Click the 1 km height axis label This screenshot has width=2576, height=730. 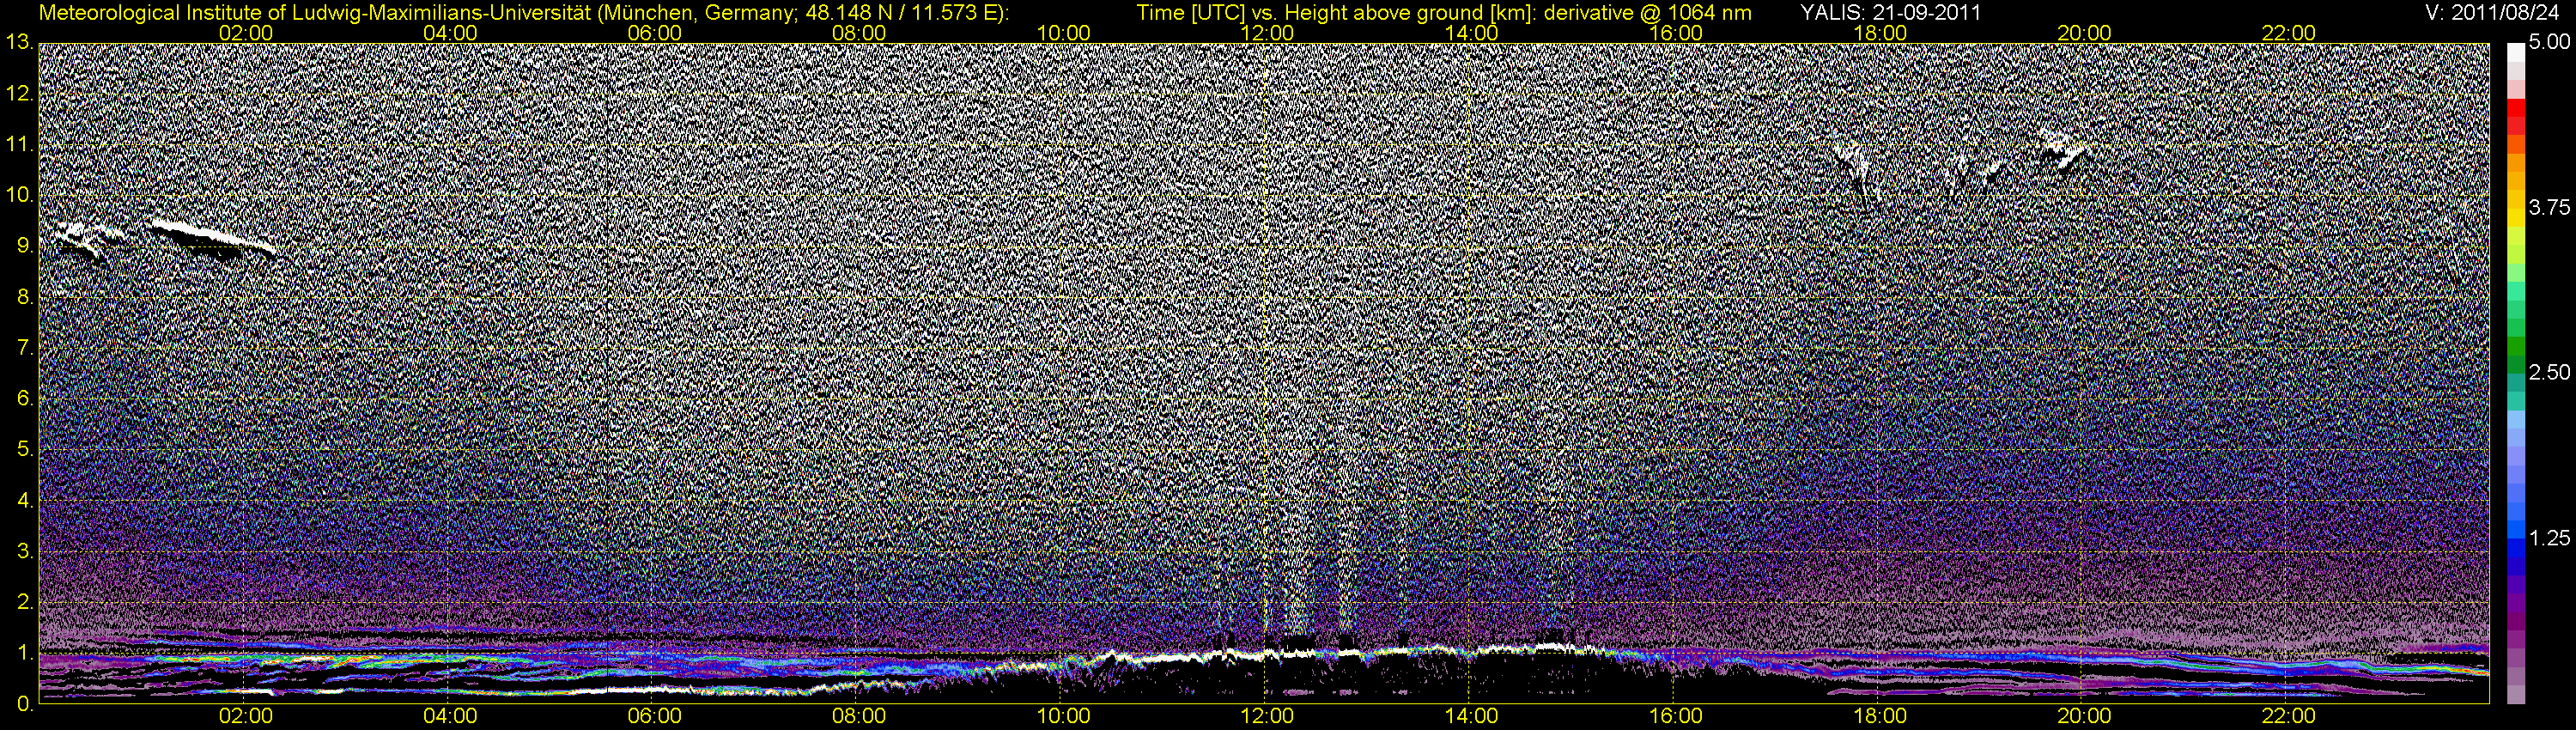point(24,654)
